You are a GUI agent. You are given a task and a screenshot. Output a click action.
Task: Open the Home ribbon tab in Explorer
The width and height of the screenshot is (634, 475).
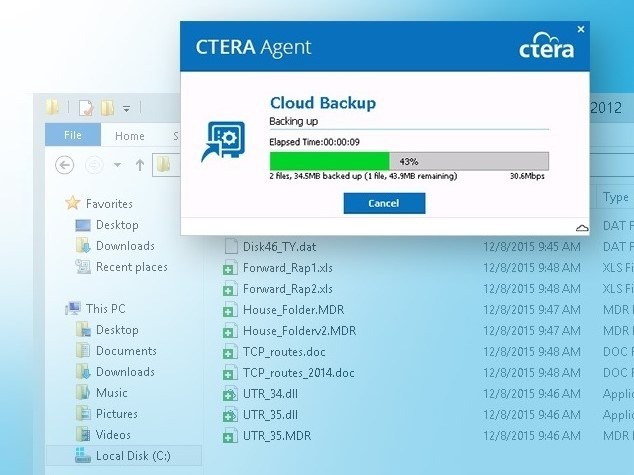point(129,136)
